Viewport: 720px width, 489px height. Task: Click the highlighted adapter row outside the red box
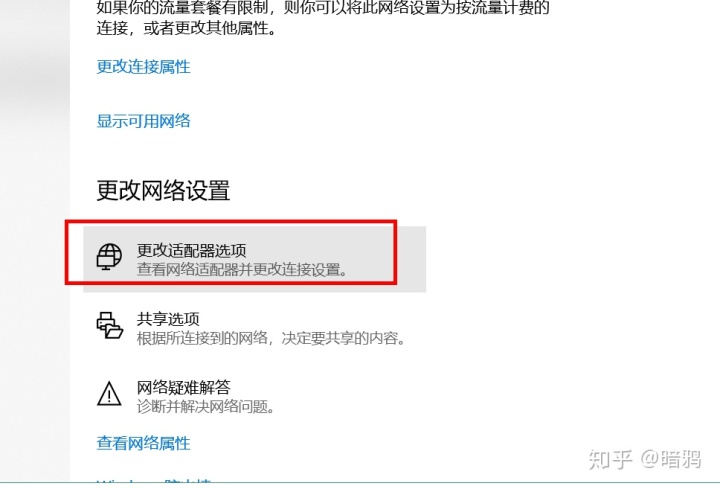pyautogui.click(x=411, y=259)
